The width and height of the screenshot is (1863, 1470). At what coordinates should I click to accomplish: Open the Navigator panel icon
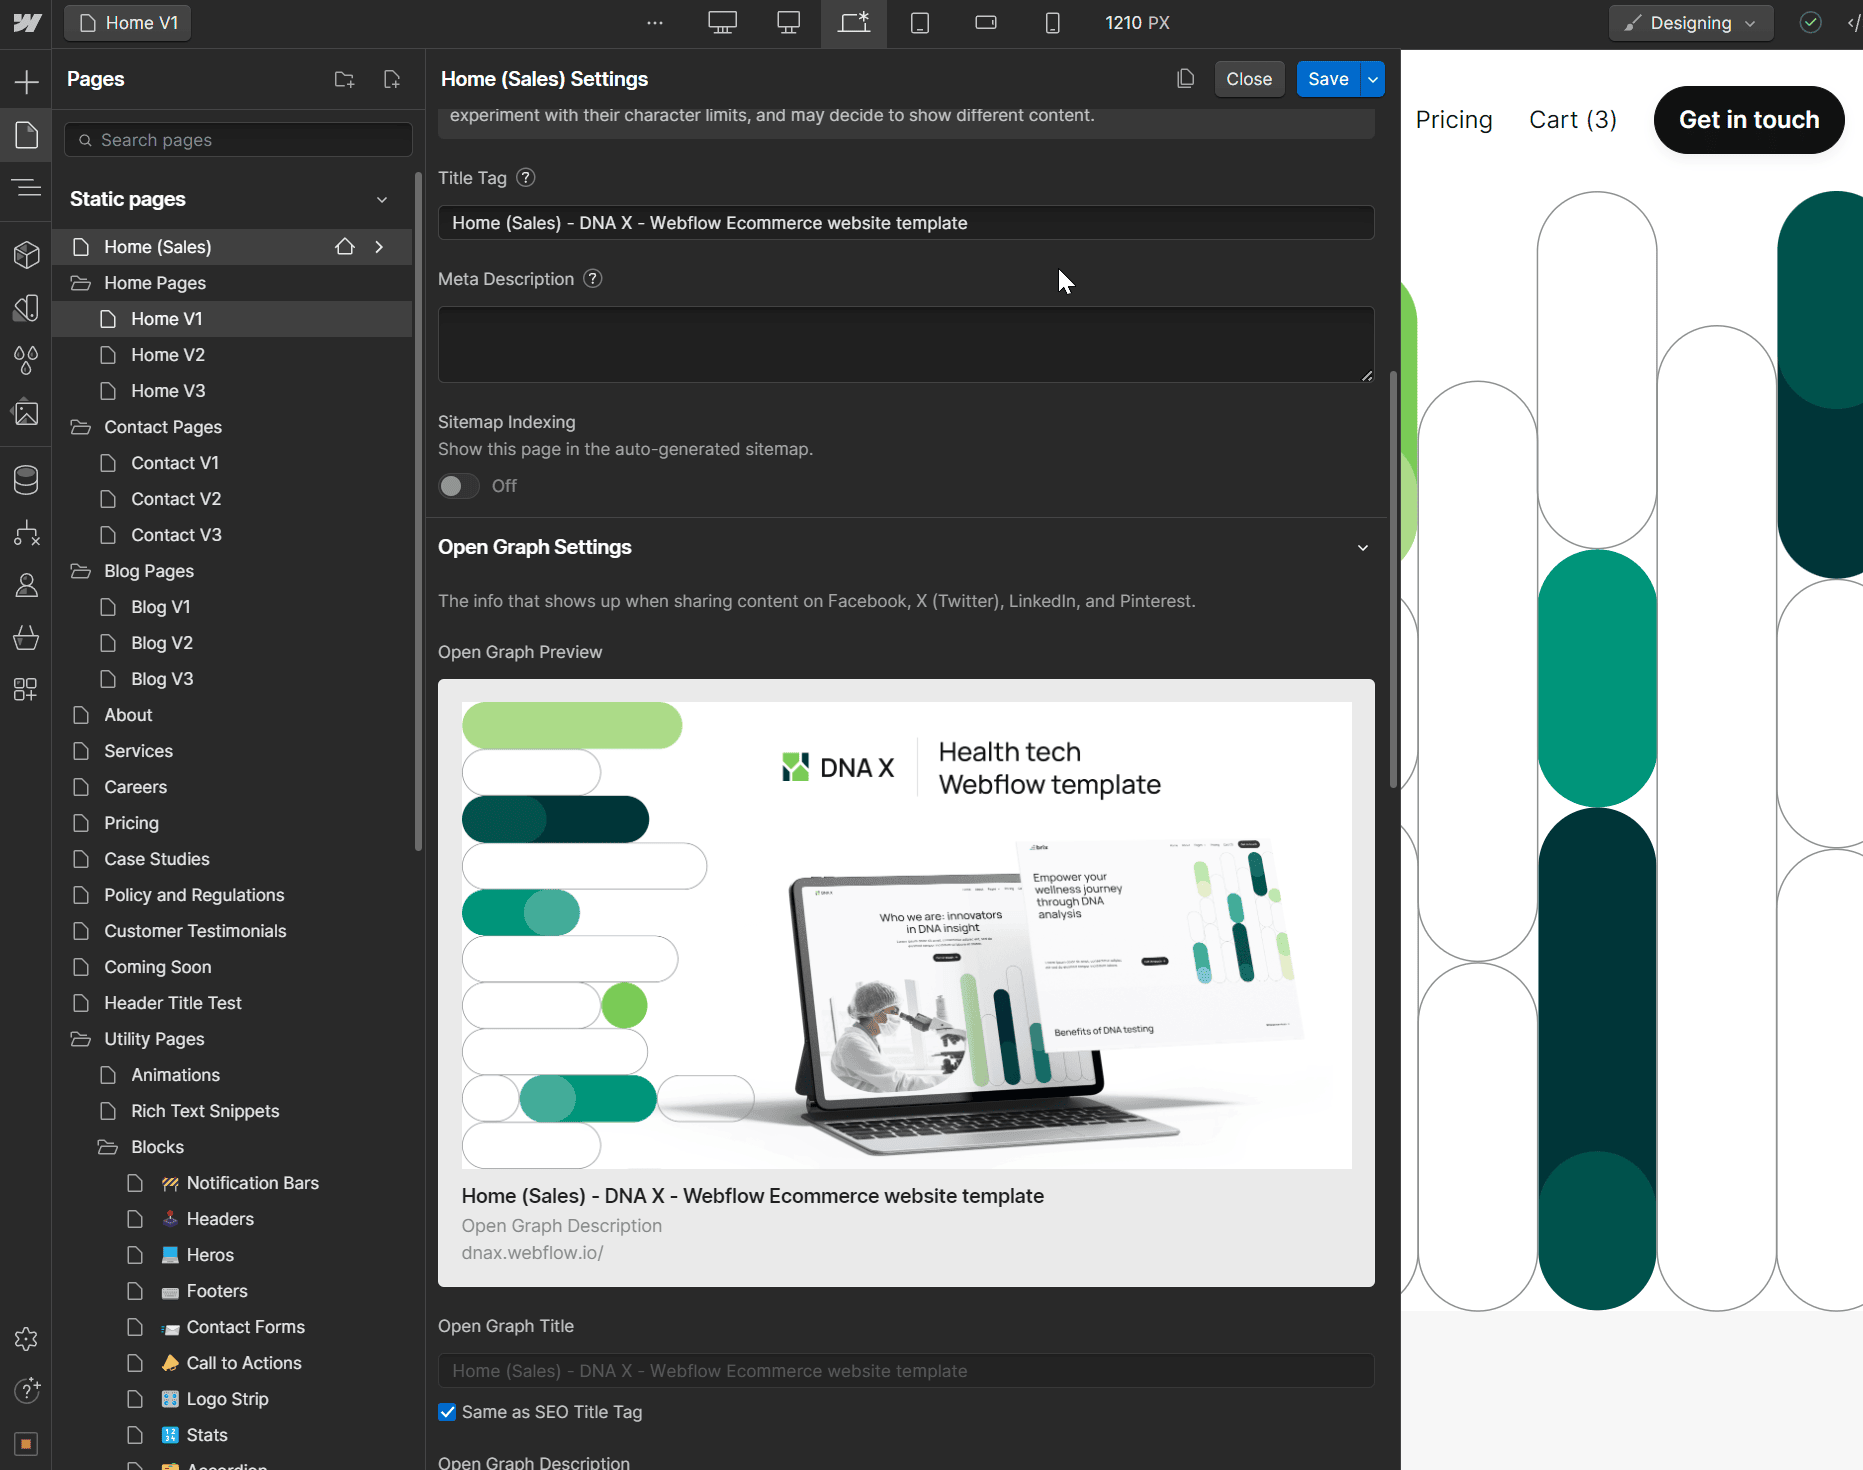click(x=27, y=188)
